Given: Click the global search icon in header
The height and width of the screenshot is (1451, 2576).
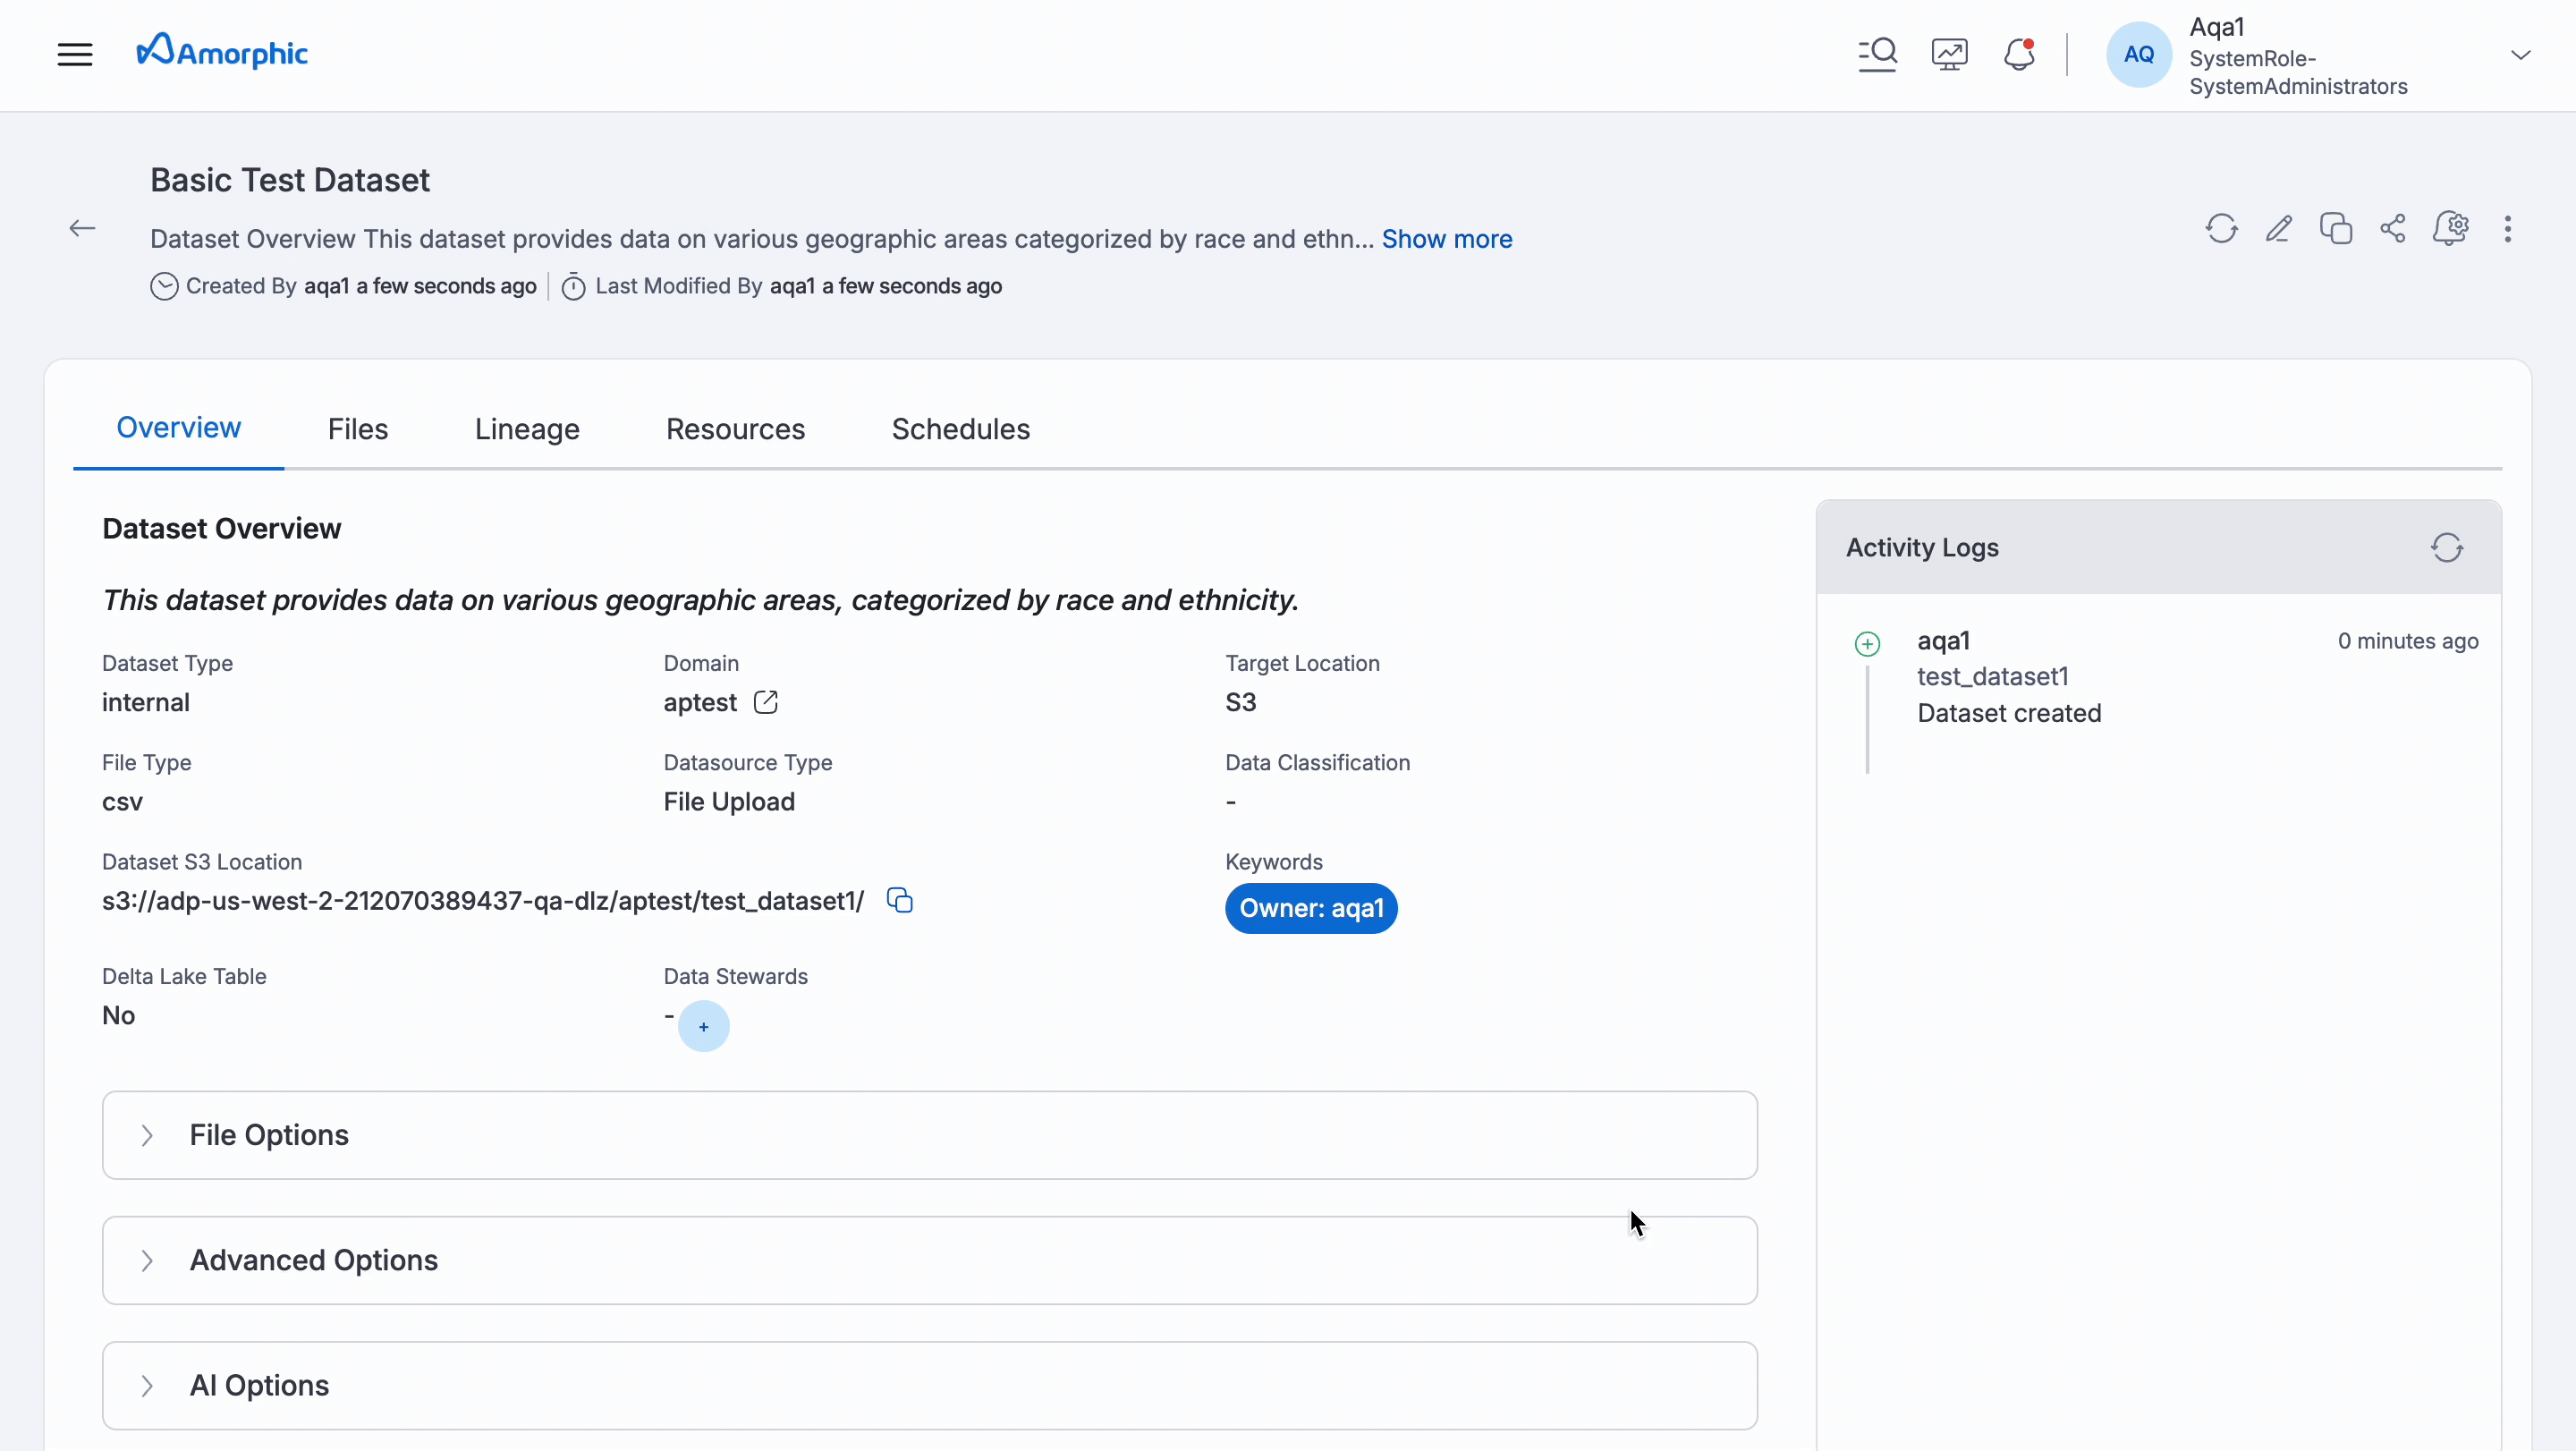Looking at the screenshot, I should (x=1877, y=54).
